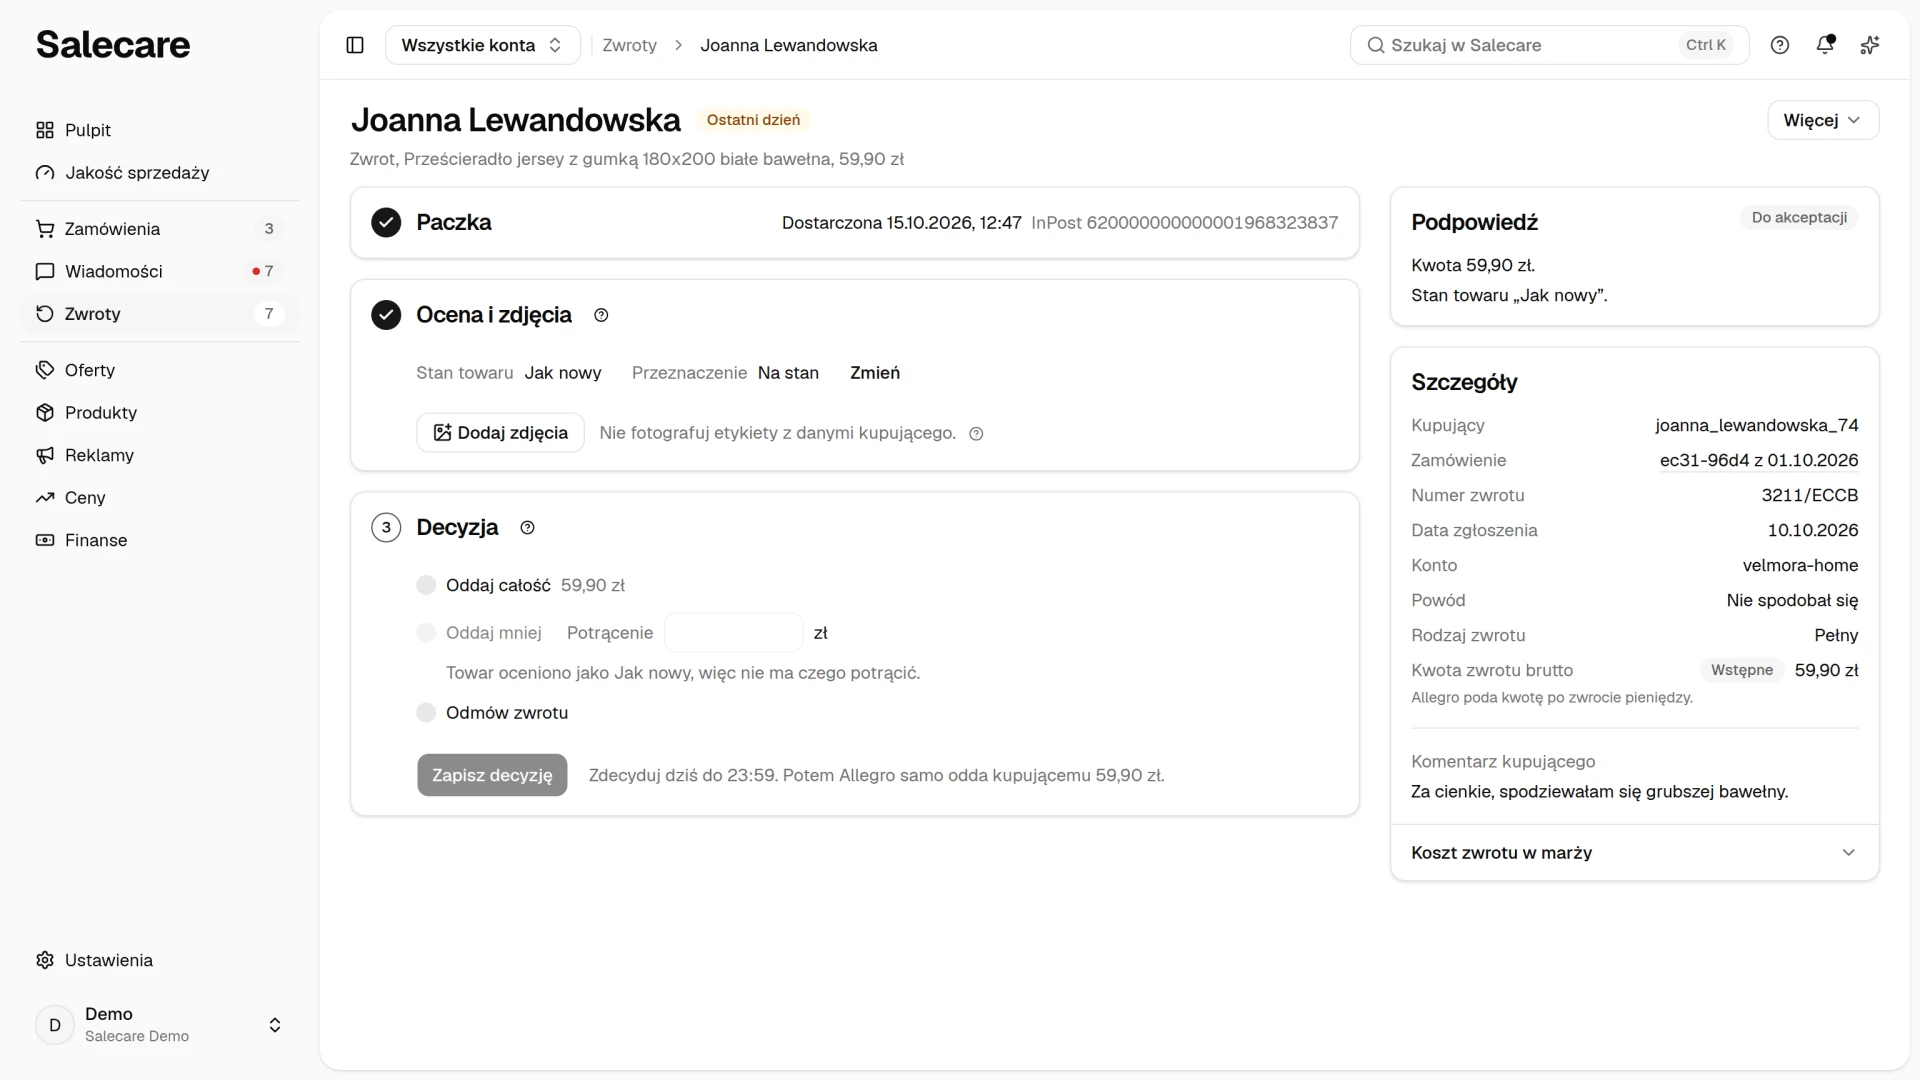Click the Dodaj zdjęcia button
This screenshot has height=1080, width=1920.
pos(500,433)
